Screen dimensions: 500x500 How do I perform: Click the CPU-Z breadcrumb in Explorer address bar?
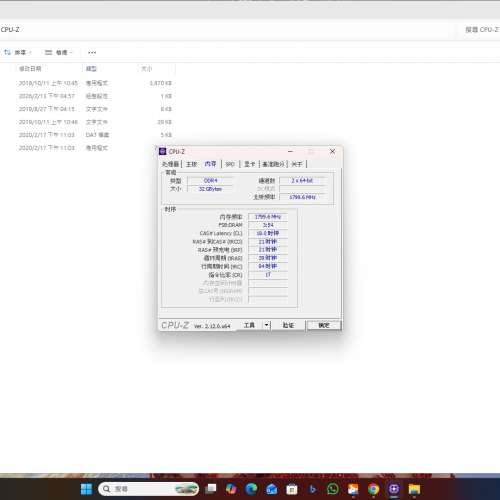click(x=10, y=30)
